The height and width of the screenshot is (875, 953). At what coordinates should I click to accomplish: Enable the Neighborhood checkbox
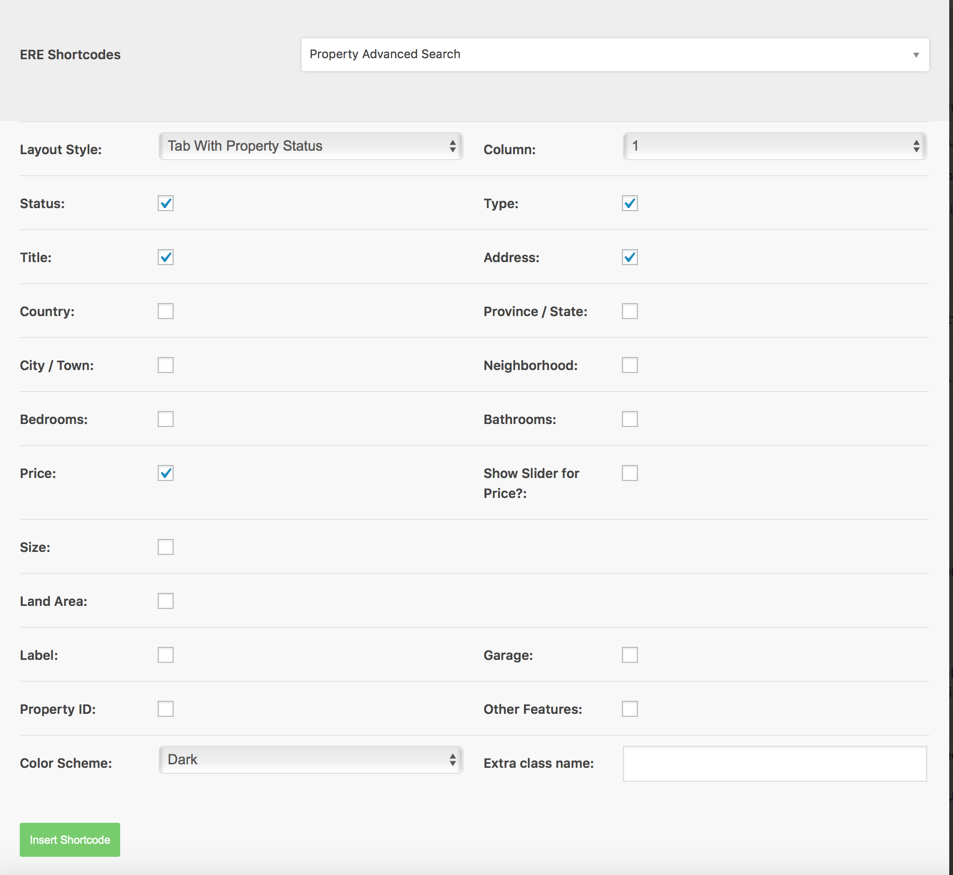click(x=630, y=365)
